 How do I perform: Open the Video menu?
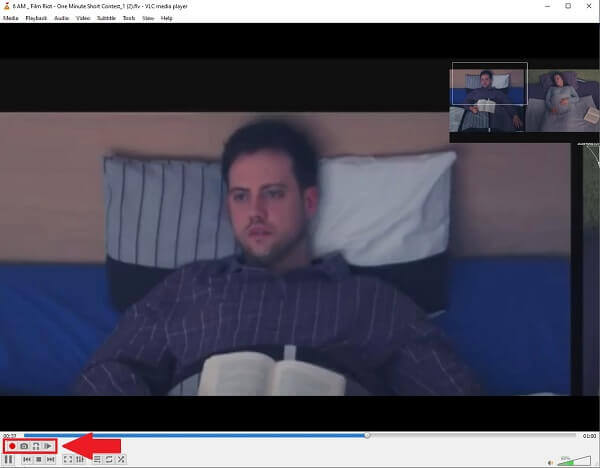click(x=83, y=18)
